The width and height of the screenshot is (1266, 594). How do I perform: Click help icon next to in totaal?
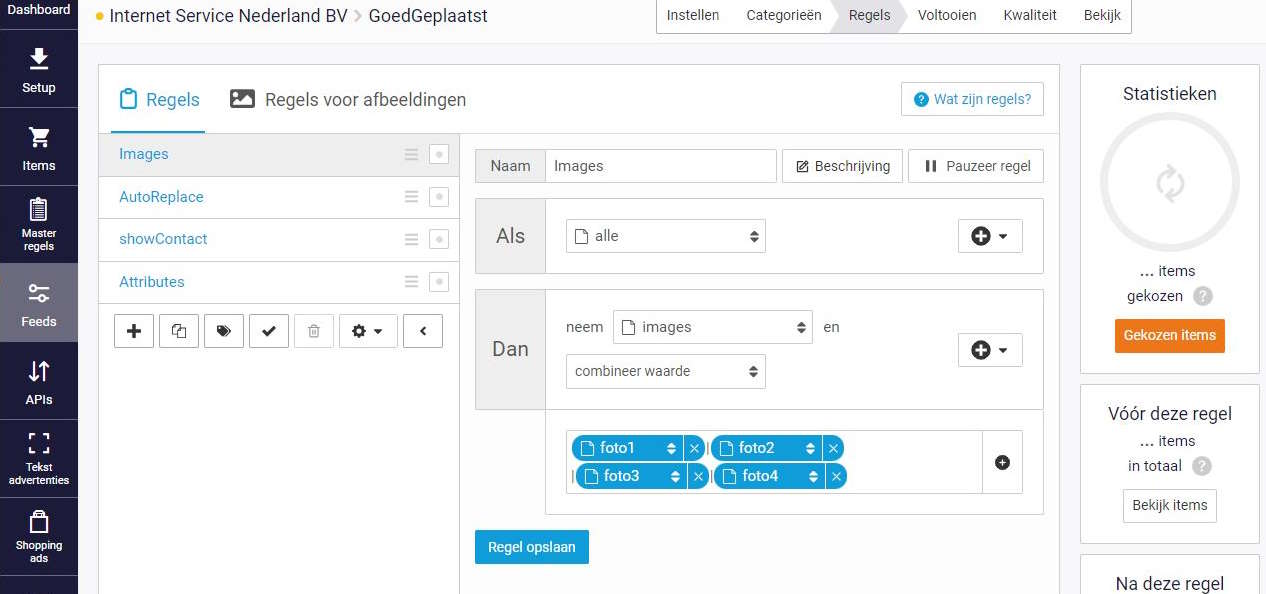(1202, 466)
